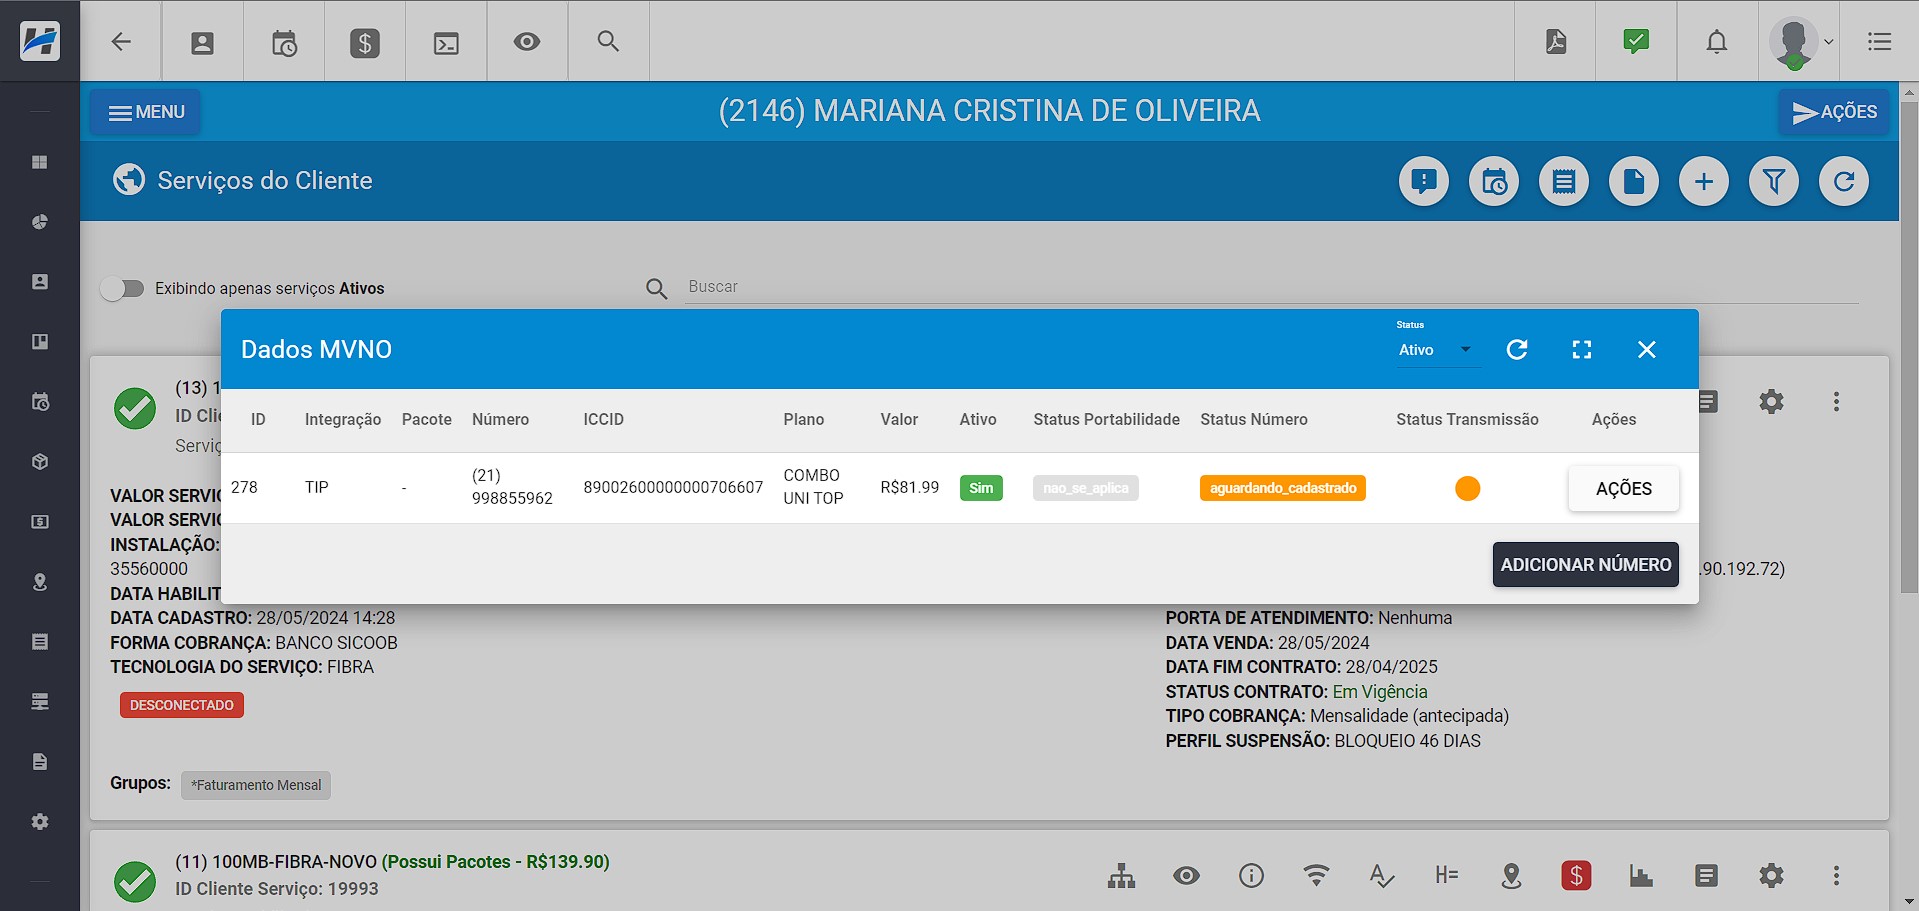Click the dollar sign icon in top toolbar
The height and width of the screenshot is (911, 1919).
click(364, 42)
